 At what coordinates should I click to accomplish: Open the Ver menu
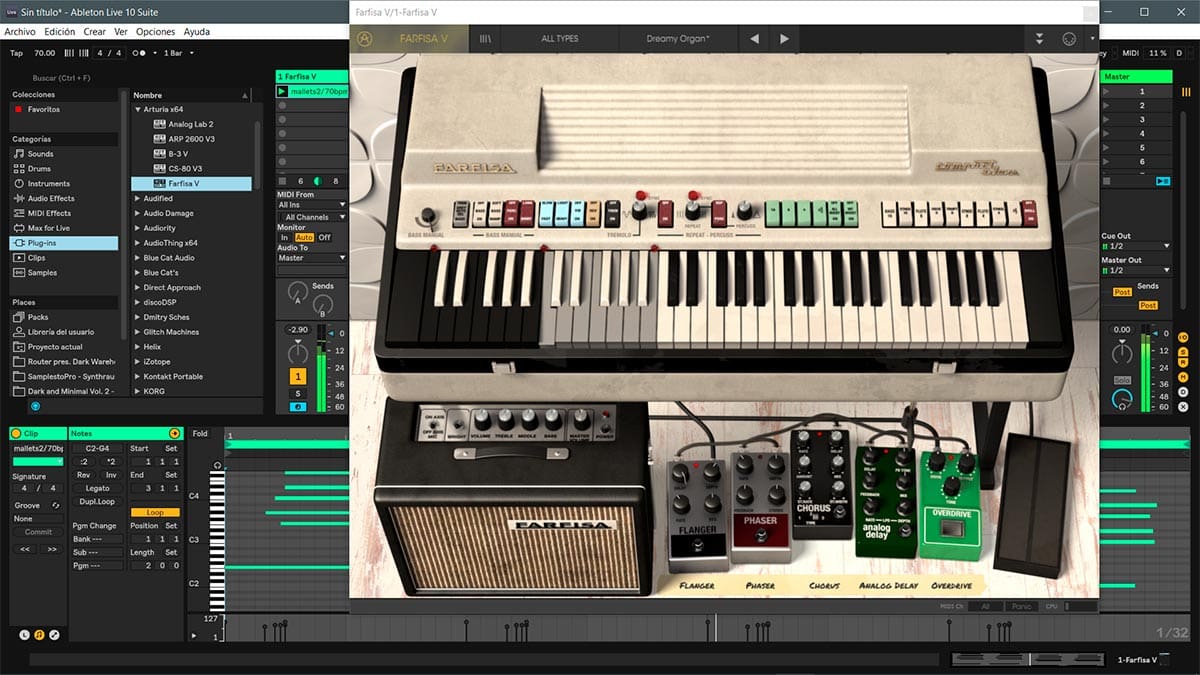(121, 32)
